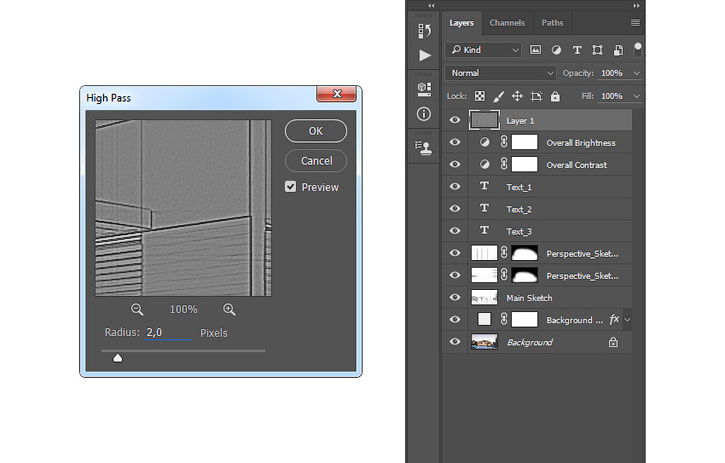Viewport: 725px width, 463px height.
Task: Lock transparent pixels icon
Action: click(x=480, y=96)
